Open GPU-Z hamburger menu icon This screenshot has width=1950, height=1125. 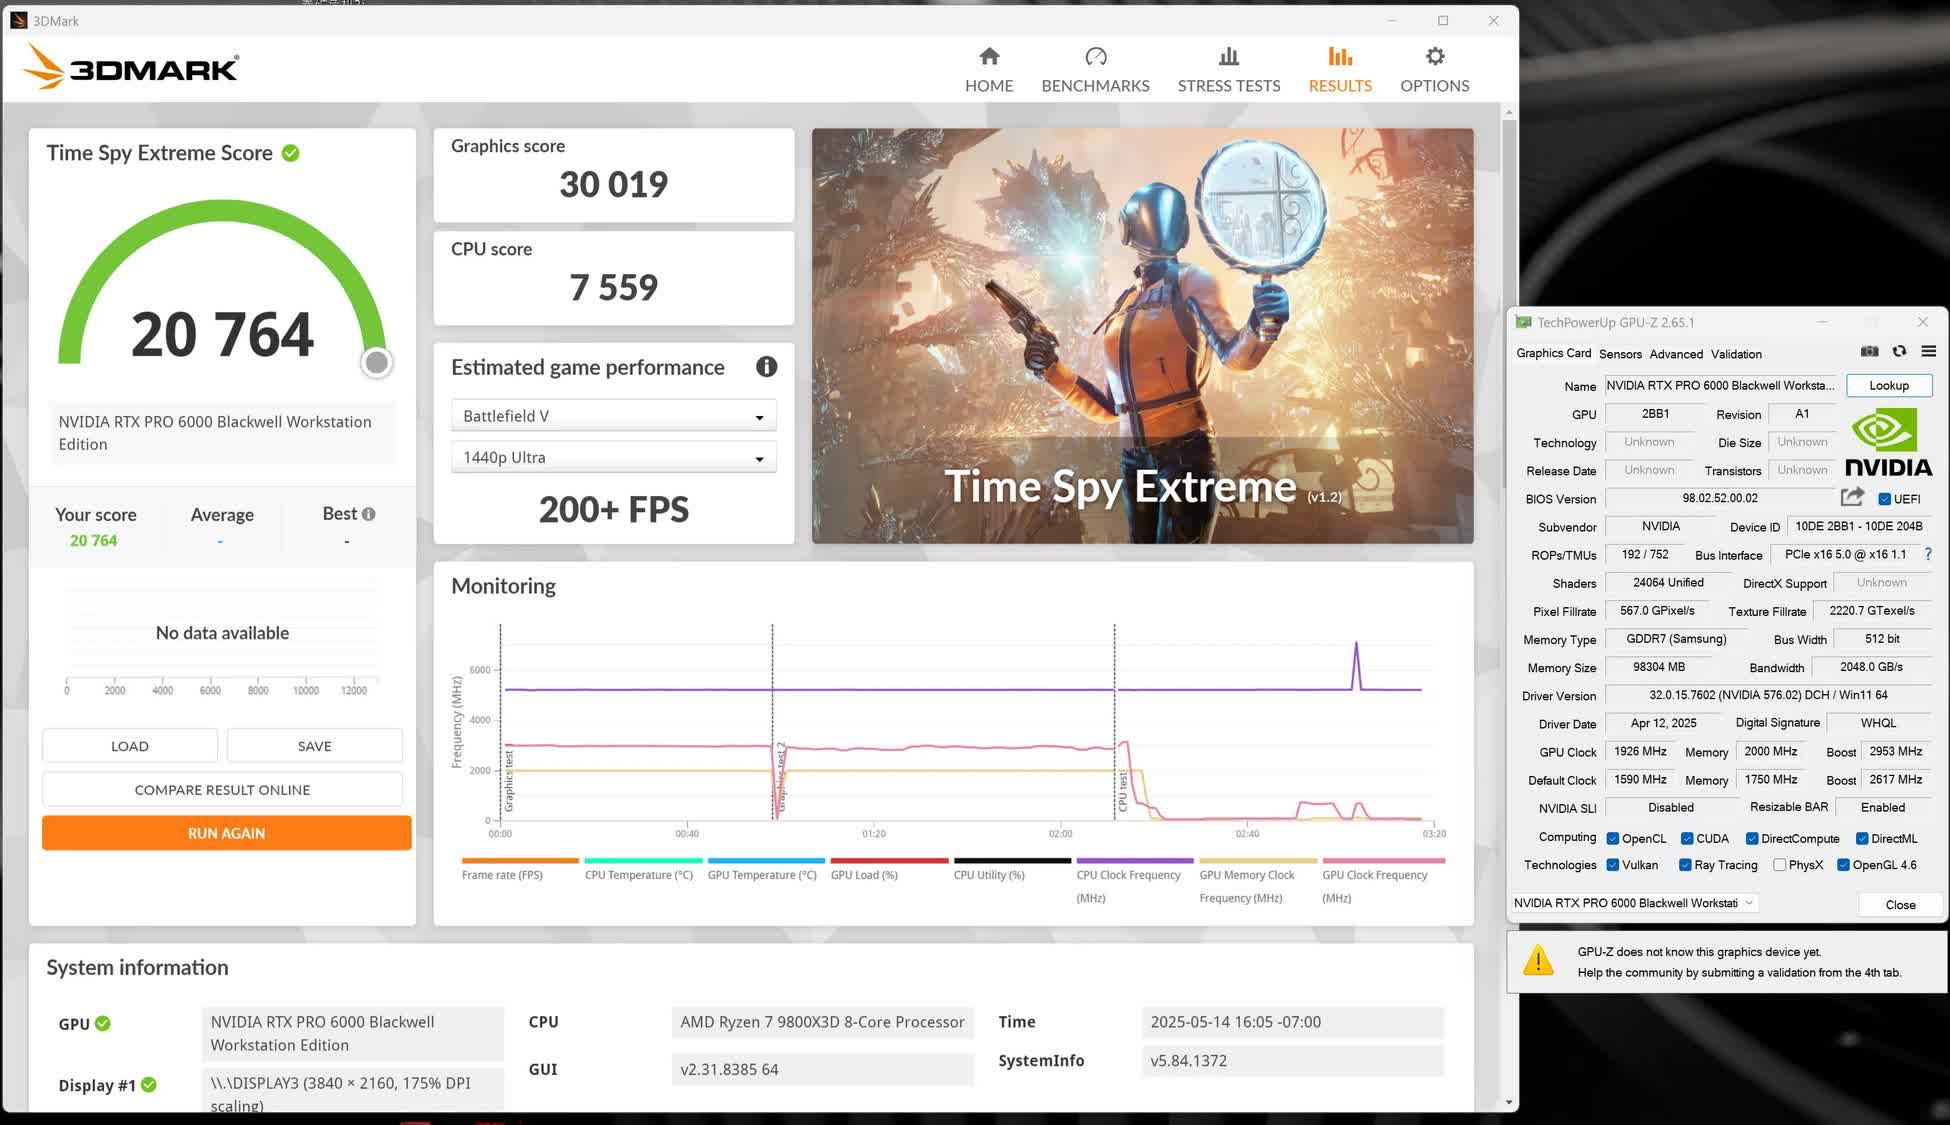1929,352
